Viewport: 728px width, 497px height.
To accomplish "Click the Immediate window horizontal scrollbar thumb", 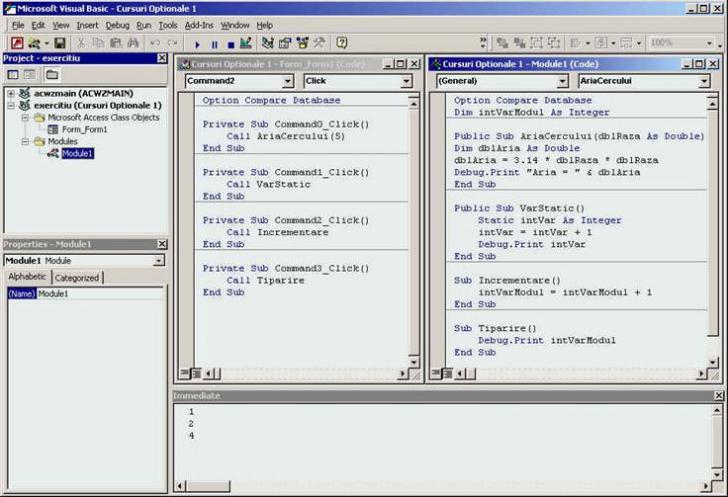I will pyautogui.click(x=208, y=486).
